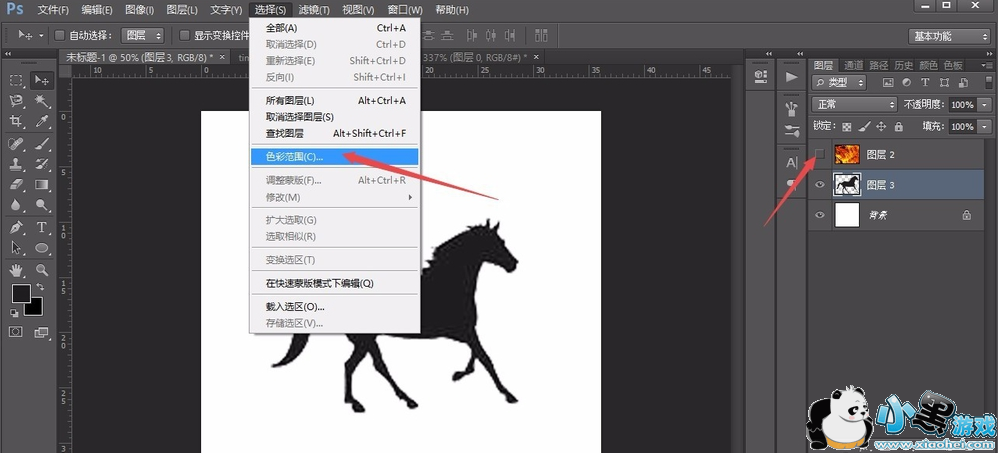Select the 图层 2 fire layer thumbnail

(x=847, y=155)
